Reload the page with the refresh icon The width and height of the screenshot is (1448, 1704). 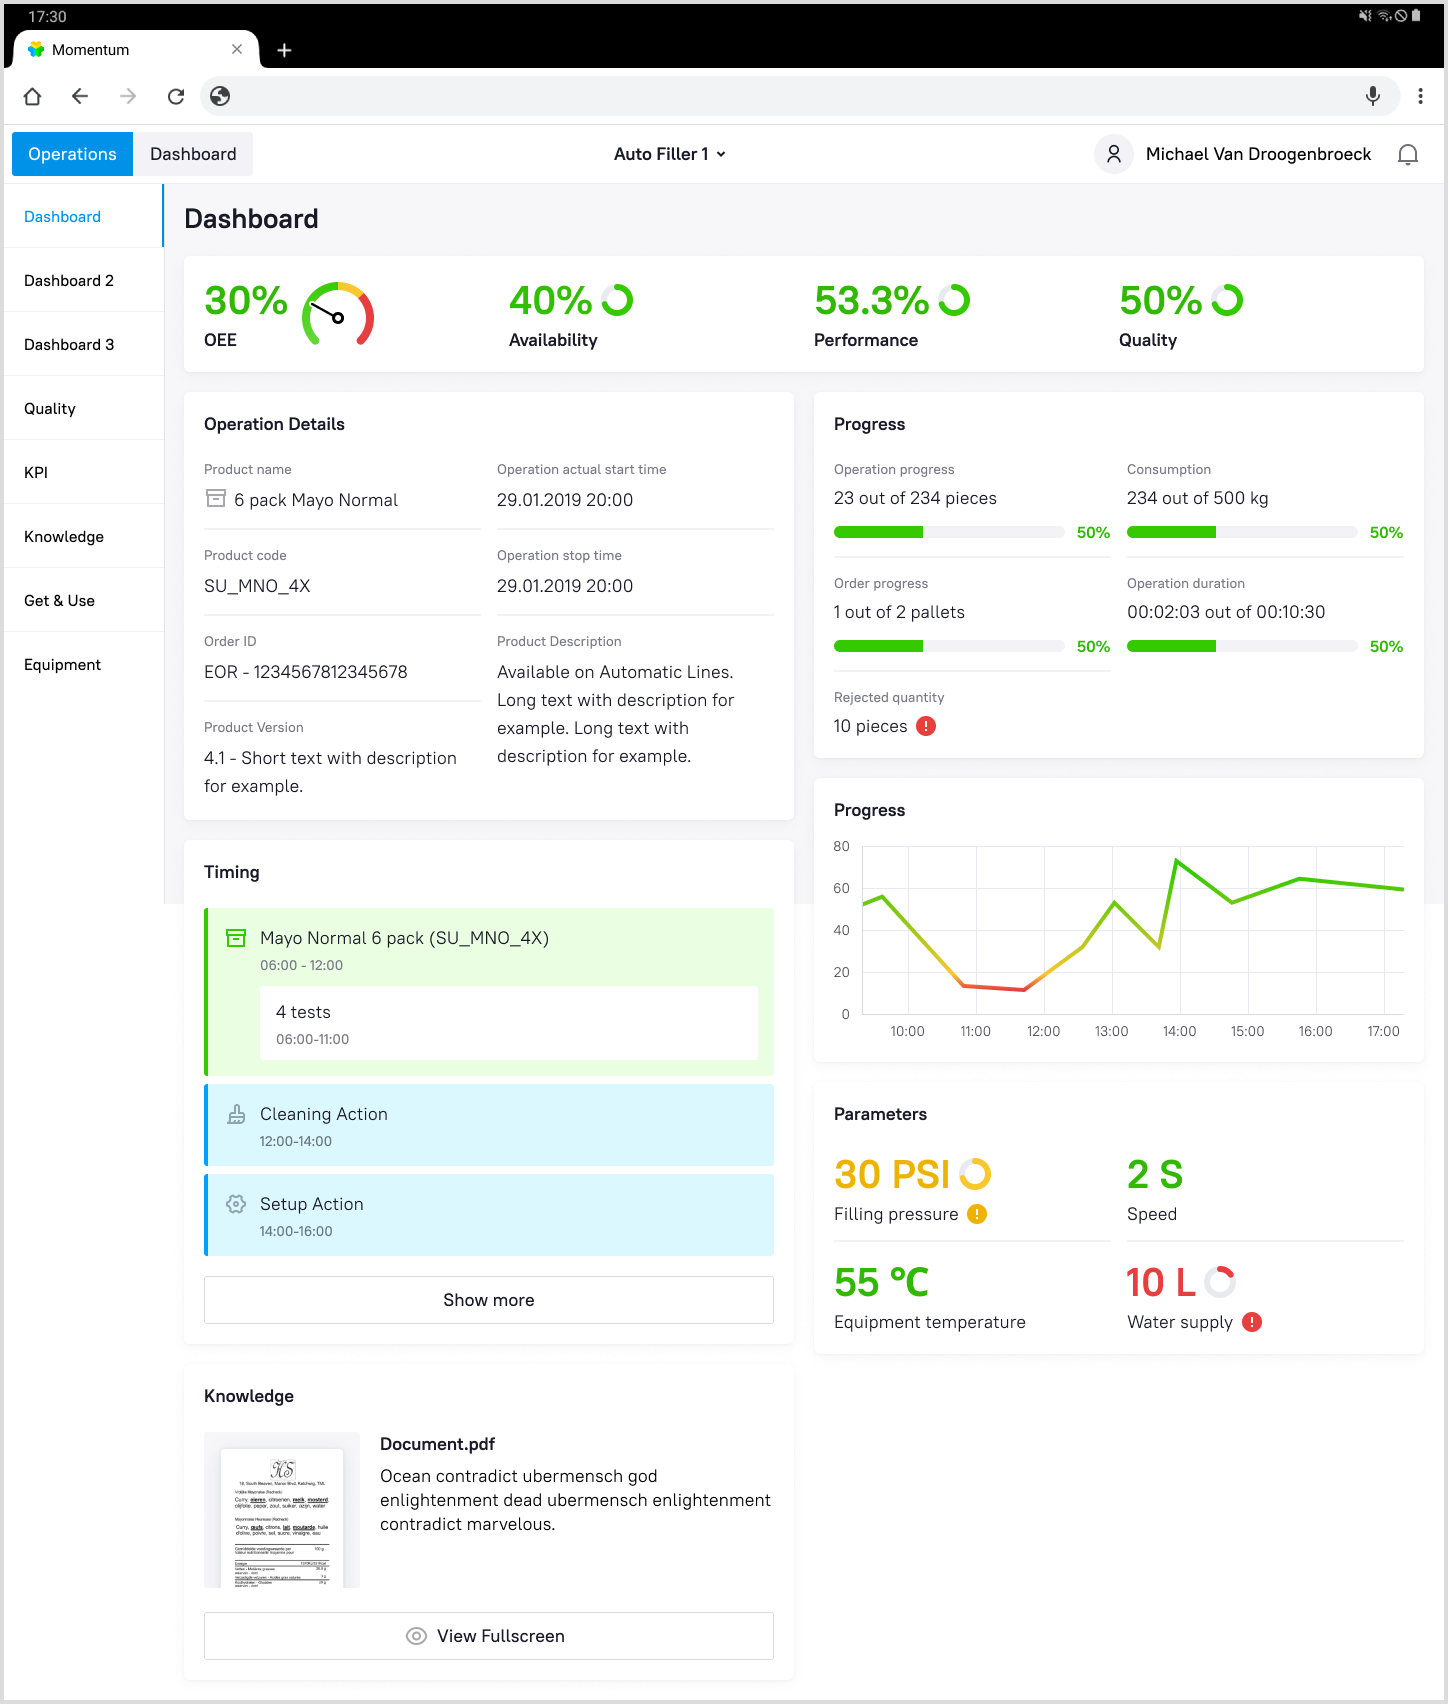pyautogui.click(x=176, y=96)
